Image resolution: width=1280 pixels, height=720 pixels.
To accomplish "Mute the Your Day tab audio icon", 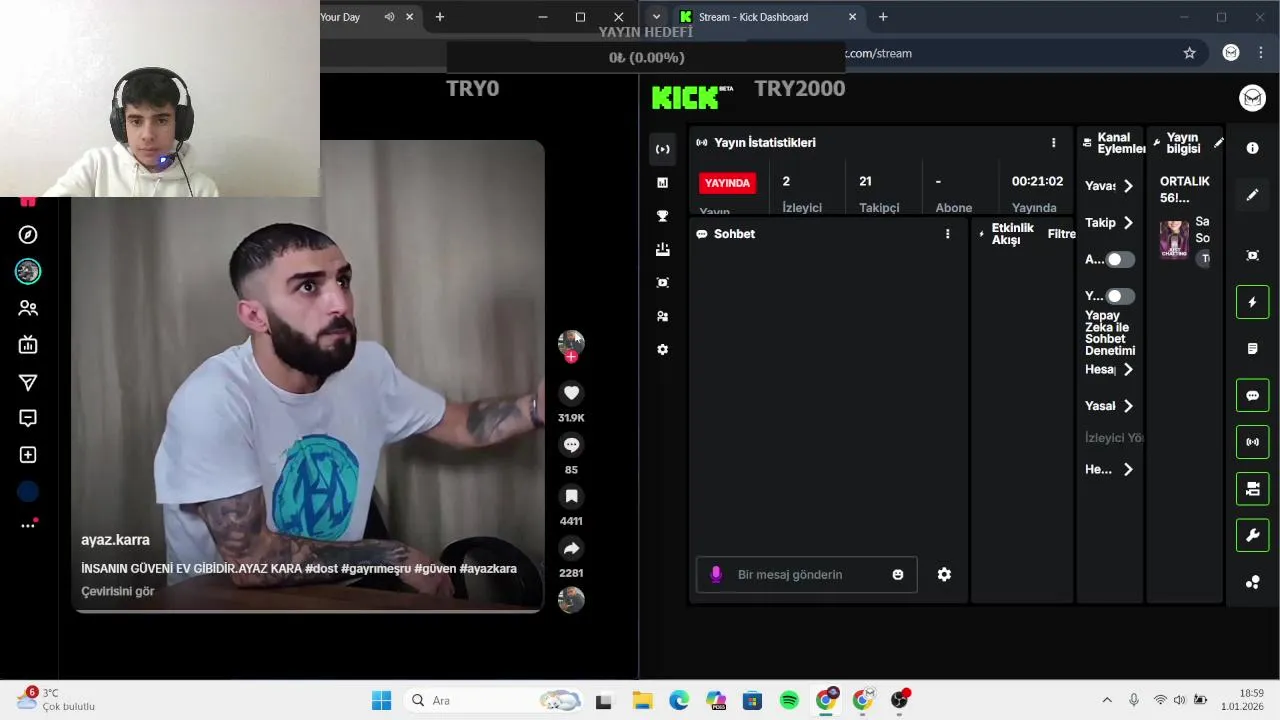I will (389, 17).
